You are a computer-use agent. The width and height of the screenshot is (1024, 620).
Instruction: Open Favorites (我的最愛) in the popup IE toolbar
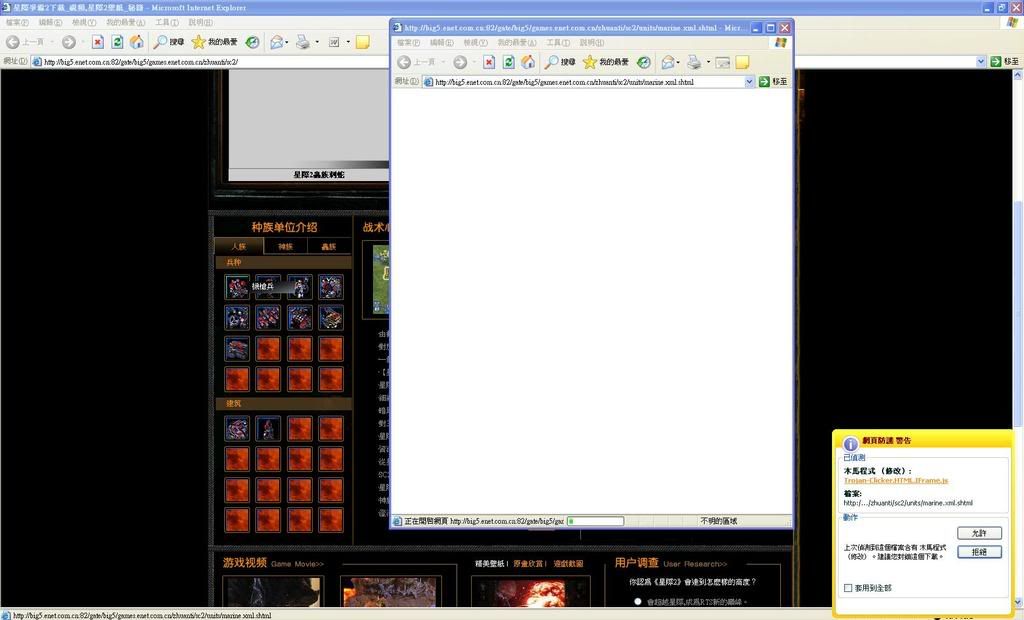(x=606, y=62)
